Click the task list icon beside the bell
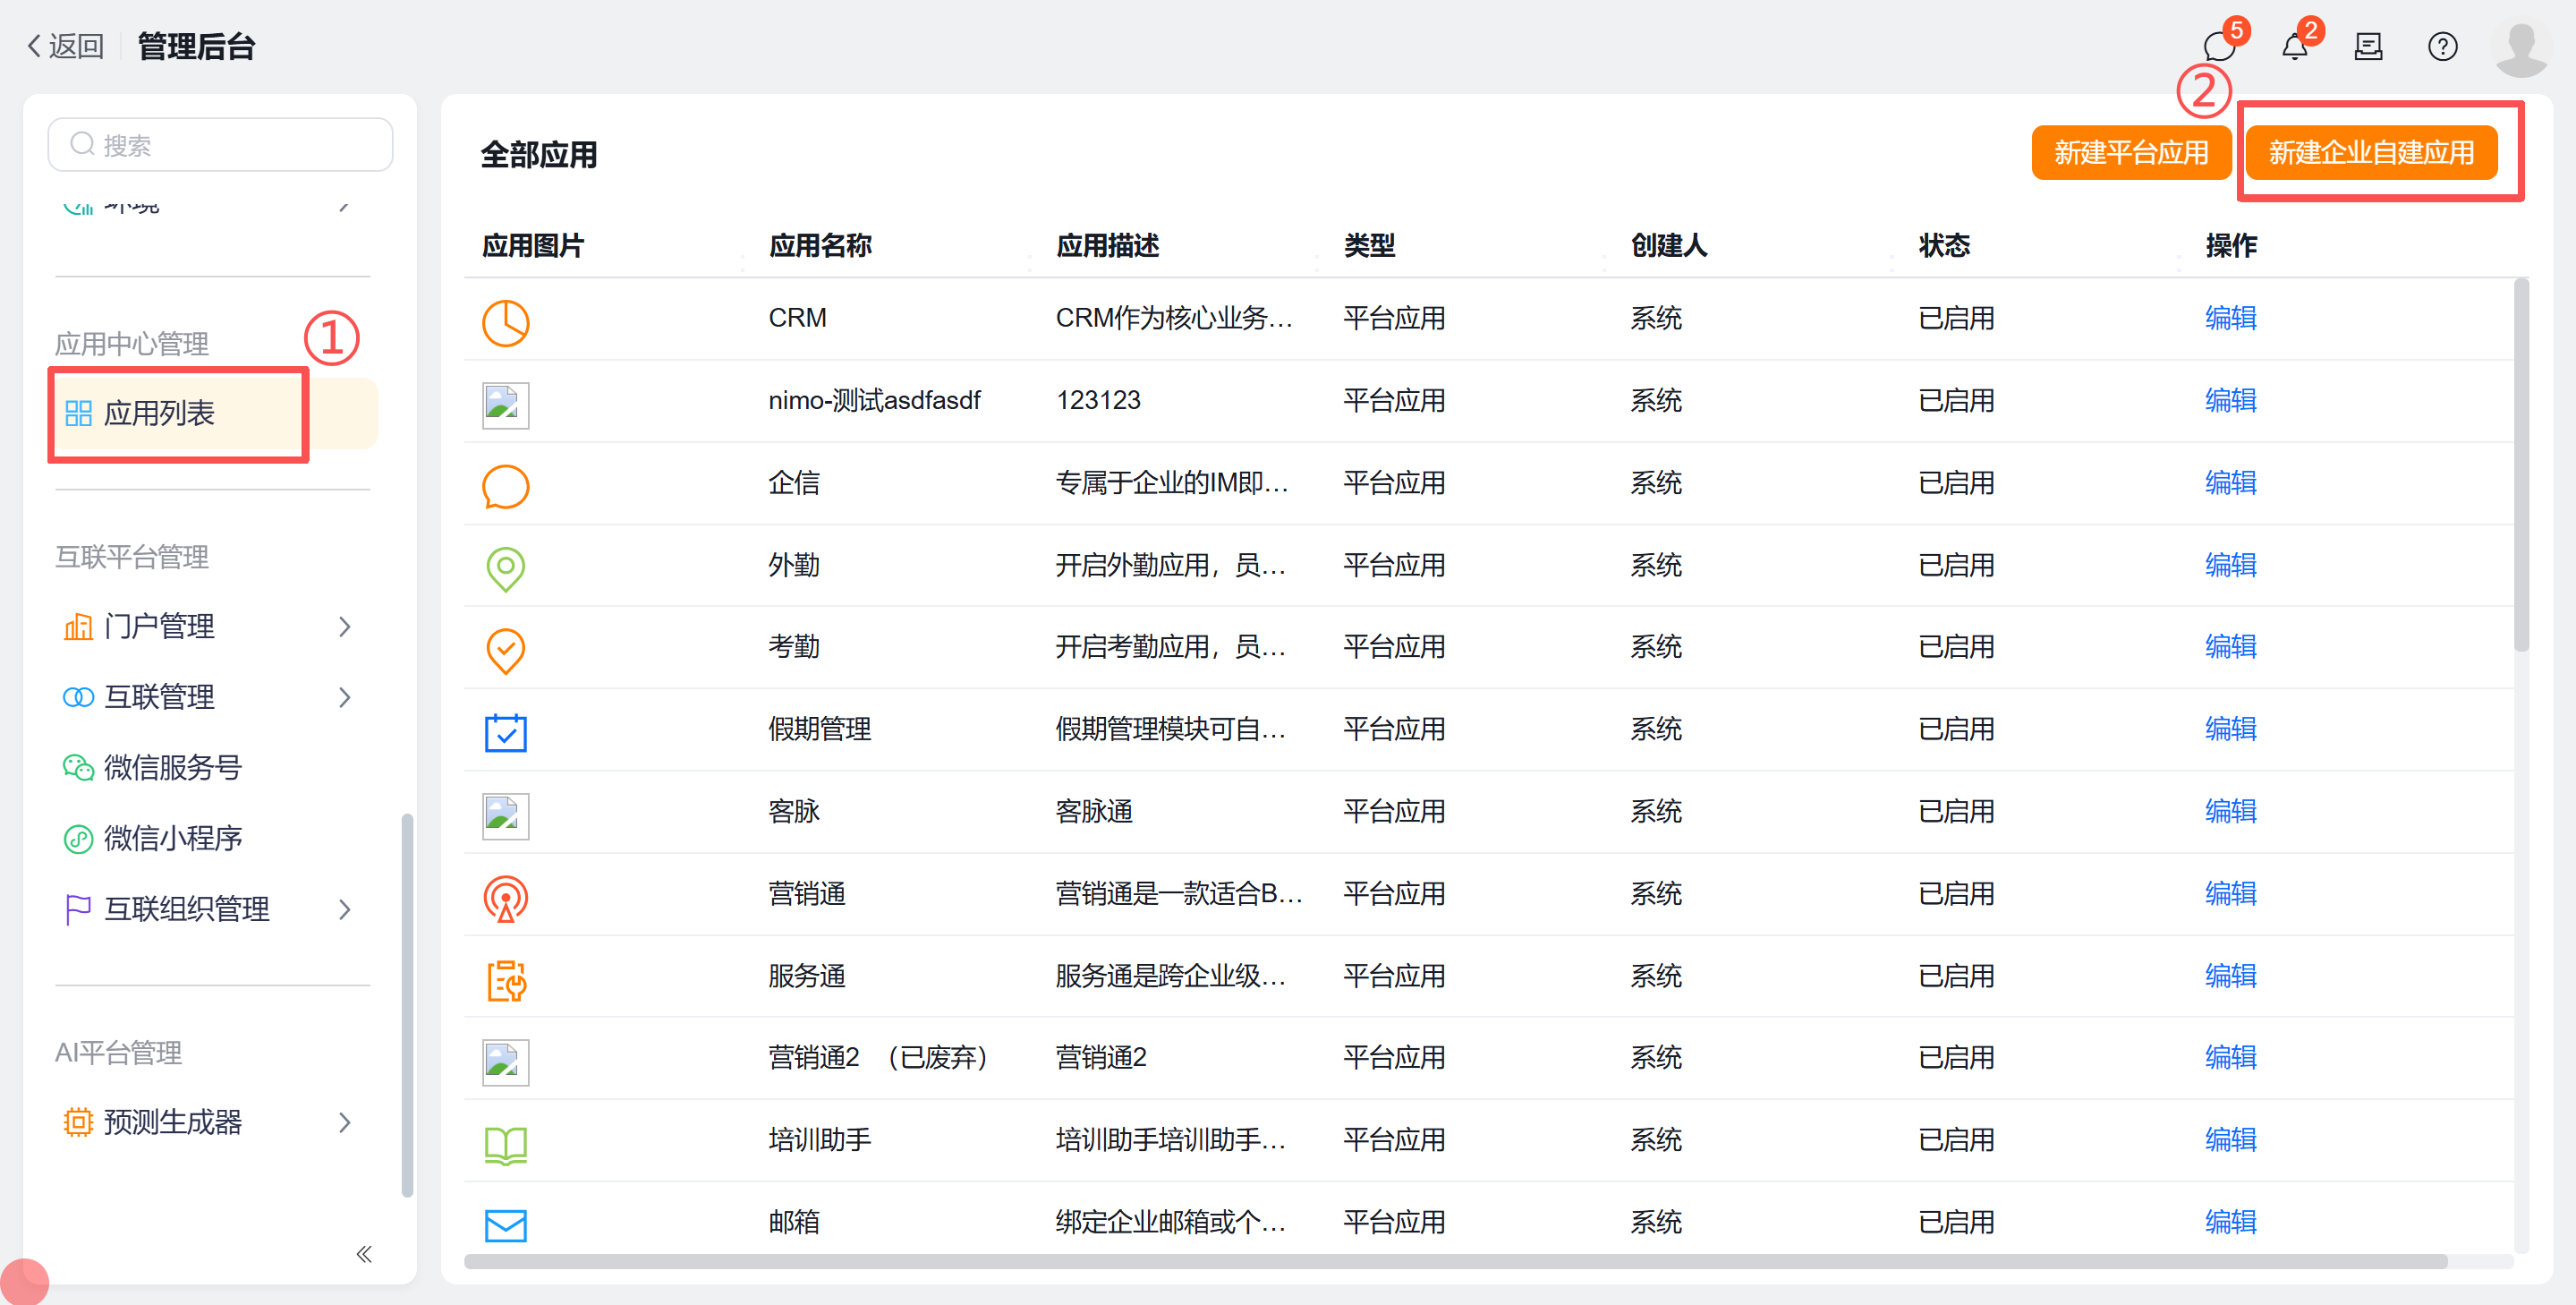 2368,47
